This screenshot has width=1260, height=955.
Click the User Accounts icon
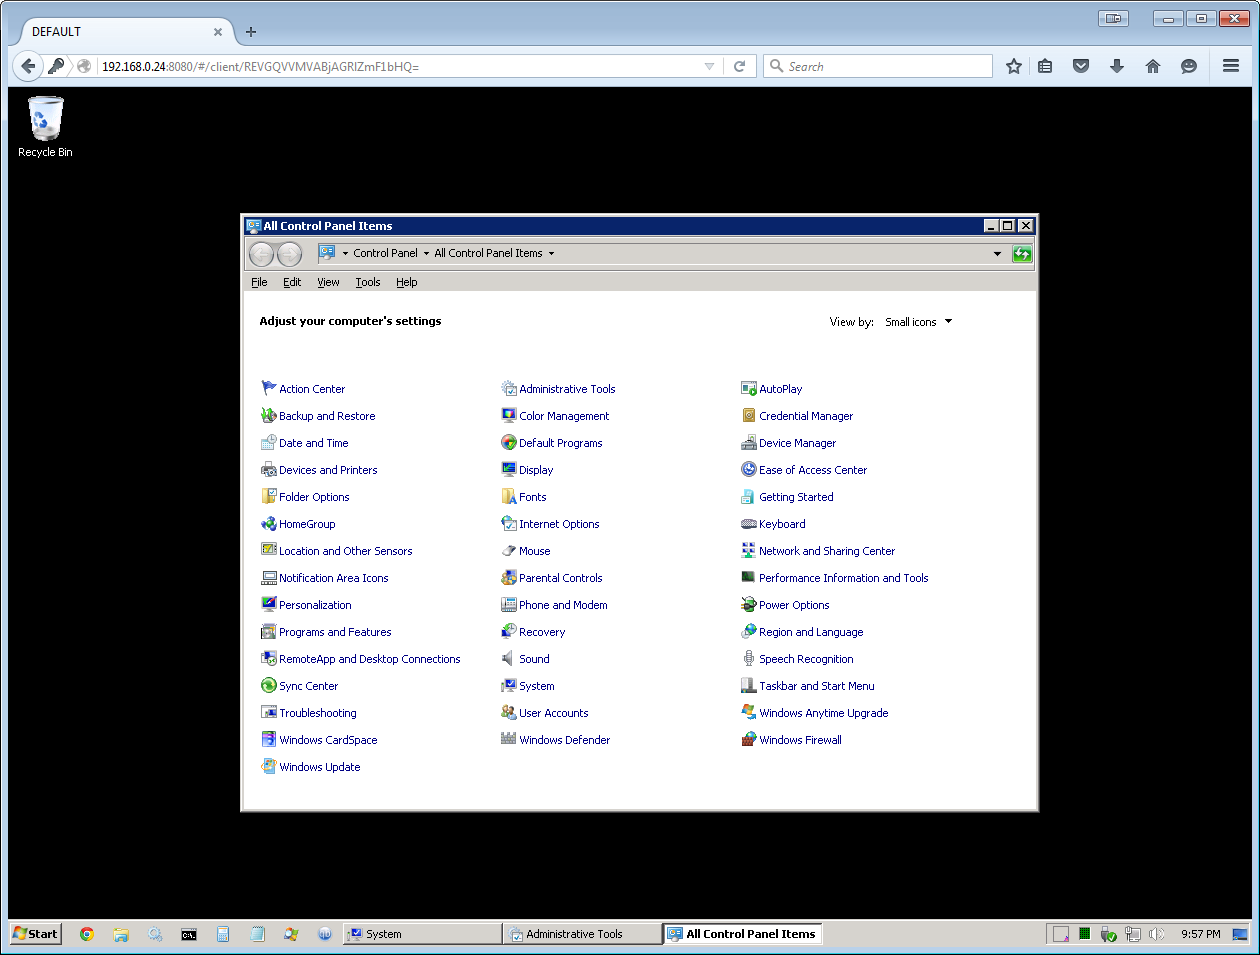(x=508, y=712)
